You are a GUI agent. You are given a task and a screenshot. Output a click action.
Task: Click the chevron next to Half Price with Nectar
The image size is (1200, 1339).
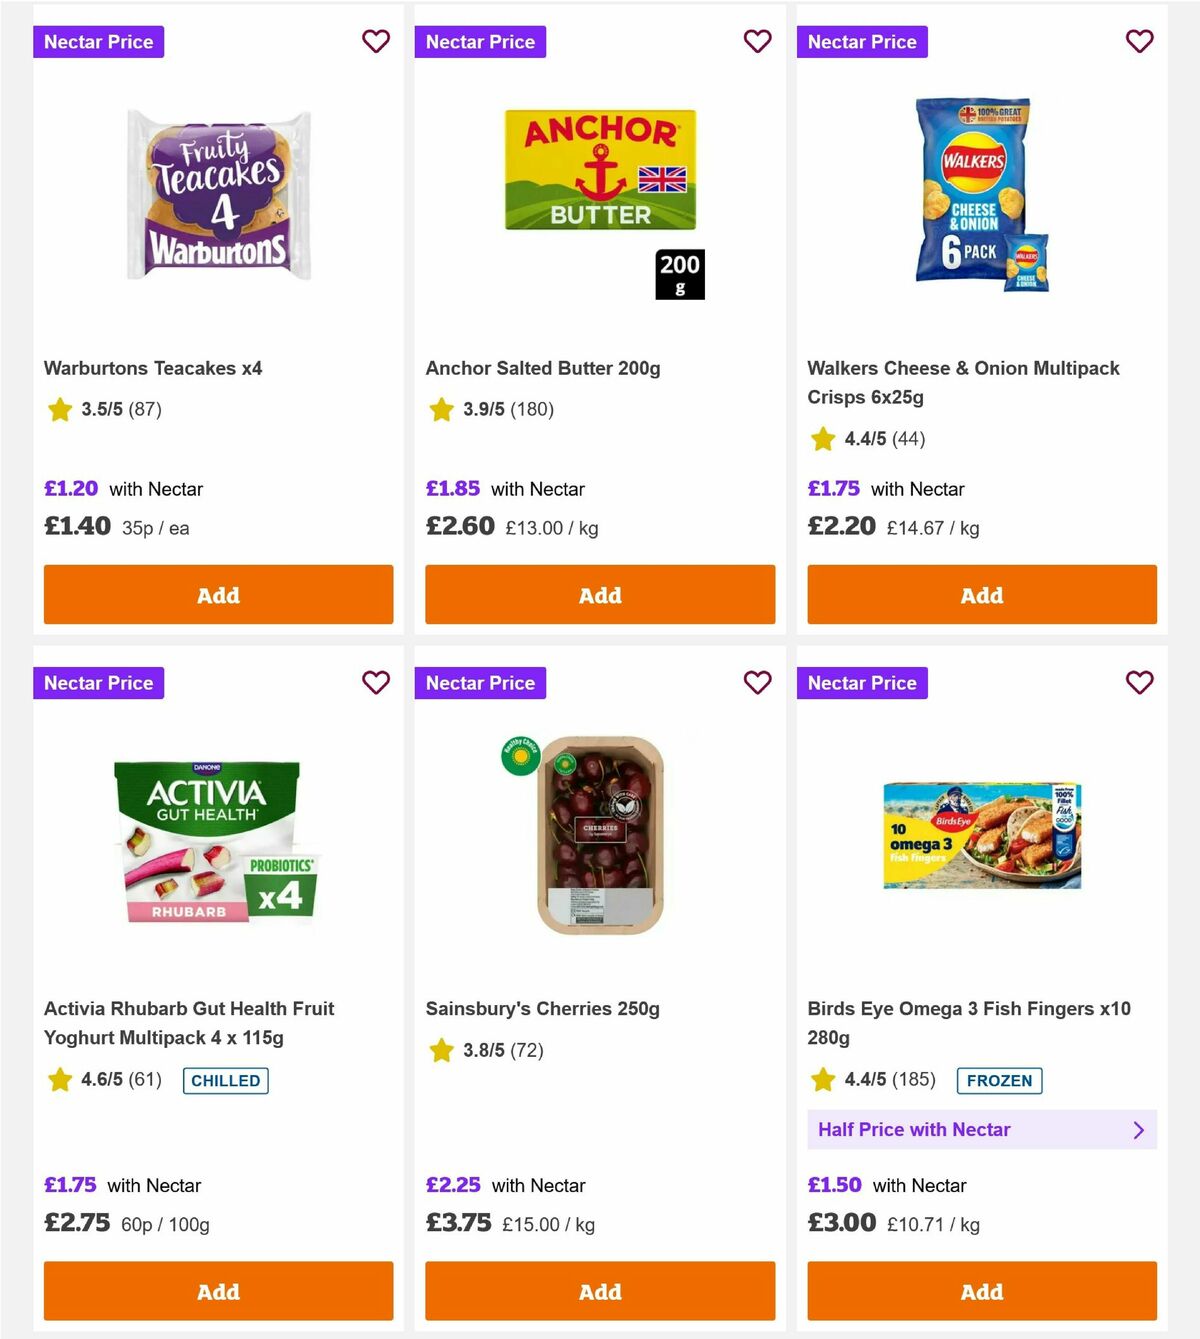(1138, 1129)
